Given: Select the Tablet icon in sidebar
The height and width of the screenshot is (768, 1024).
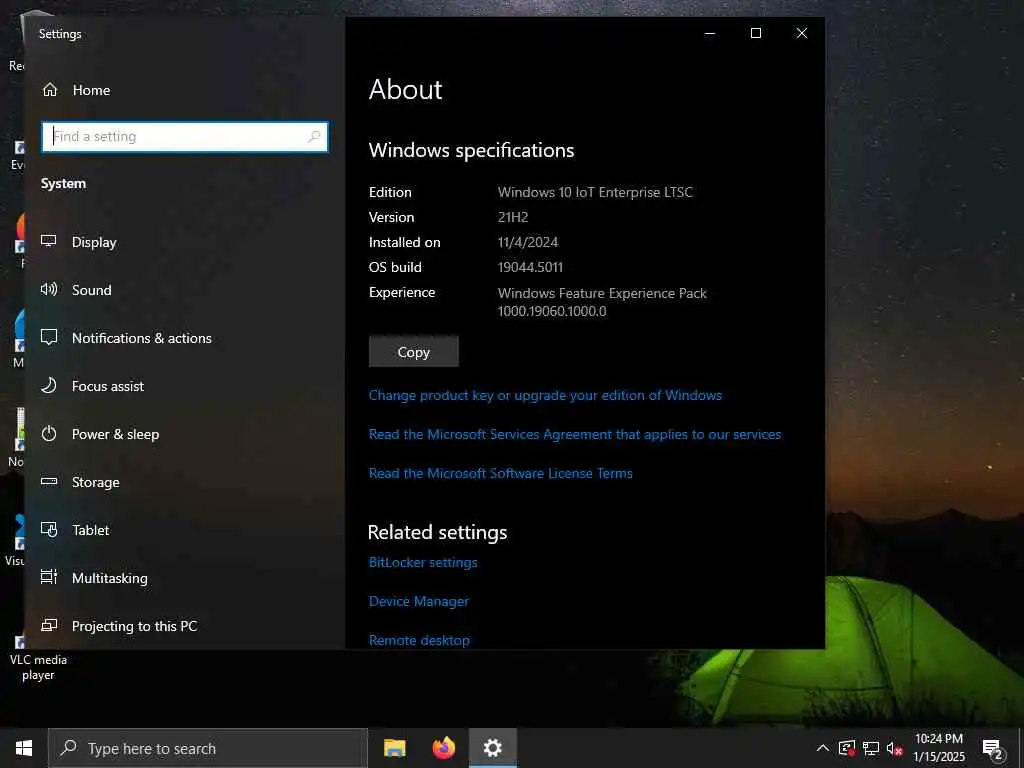Looking at the screenshot, I should (x=49, y=530).
